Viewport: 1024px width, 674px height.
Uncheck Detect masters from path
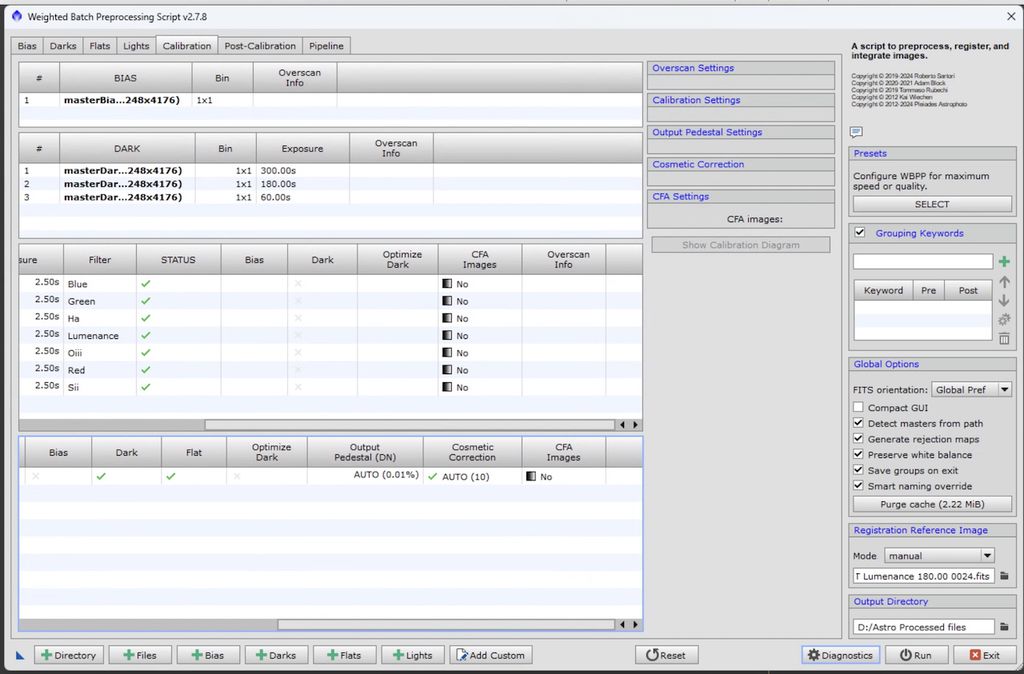point(858,423)
